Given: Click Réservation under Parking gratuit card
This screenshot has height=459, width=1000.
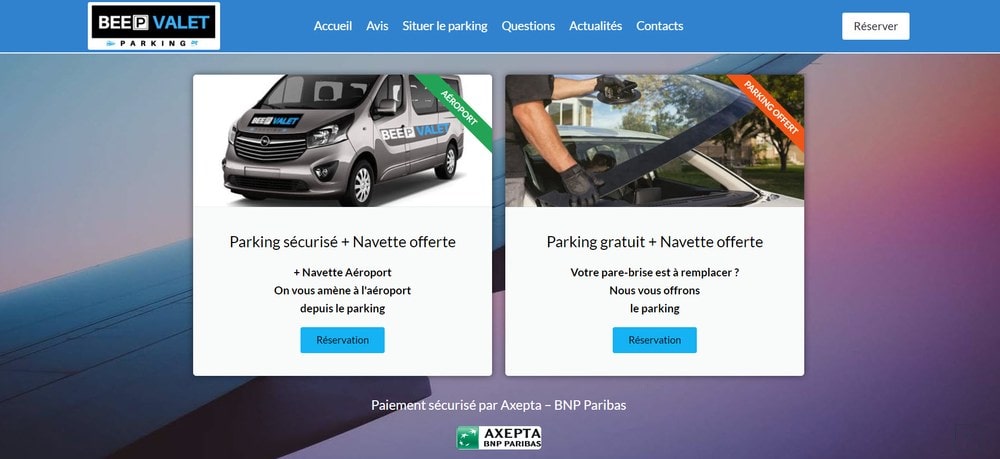Looking at the screenshot, I should [655, 340].
